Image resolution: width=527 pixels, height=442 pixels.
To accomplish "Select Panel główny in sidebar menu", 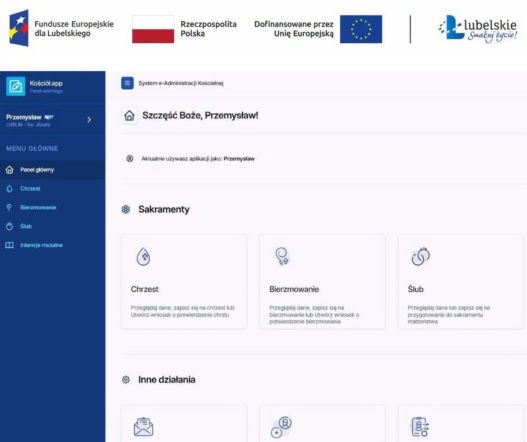I will coord(52,170).
